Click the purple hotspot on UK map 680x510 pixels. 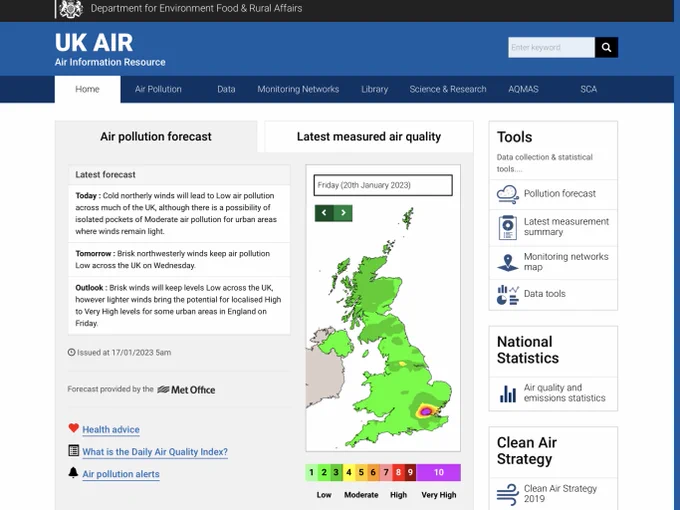click(x=426, y=411)
